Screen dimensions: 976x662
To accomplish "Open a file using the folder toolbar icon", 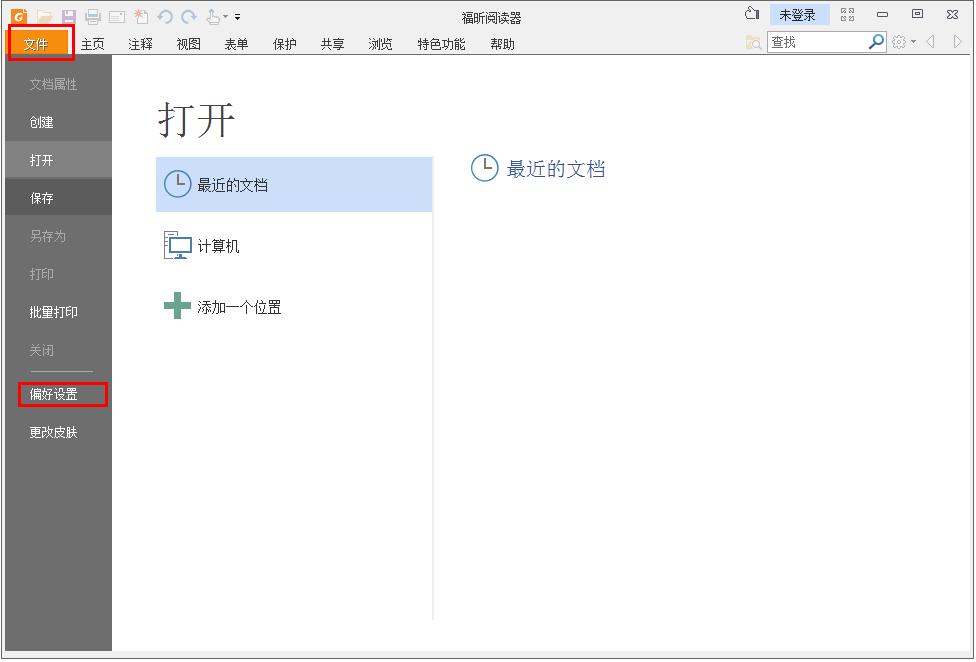I will (43, 15).
